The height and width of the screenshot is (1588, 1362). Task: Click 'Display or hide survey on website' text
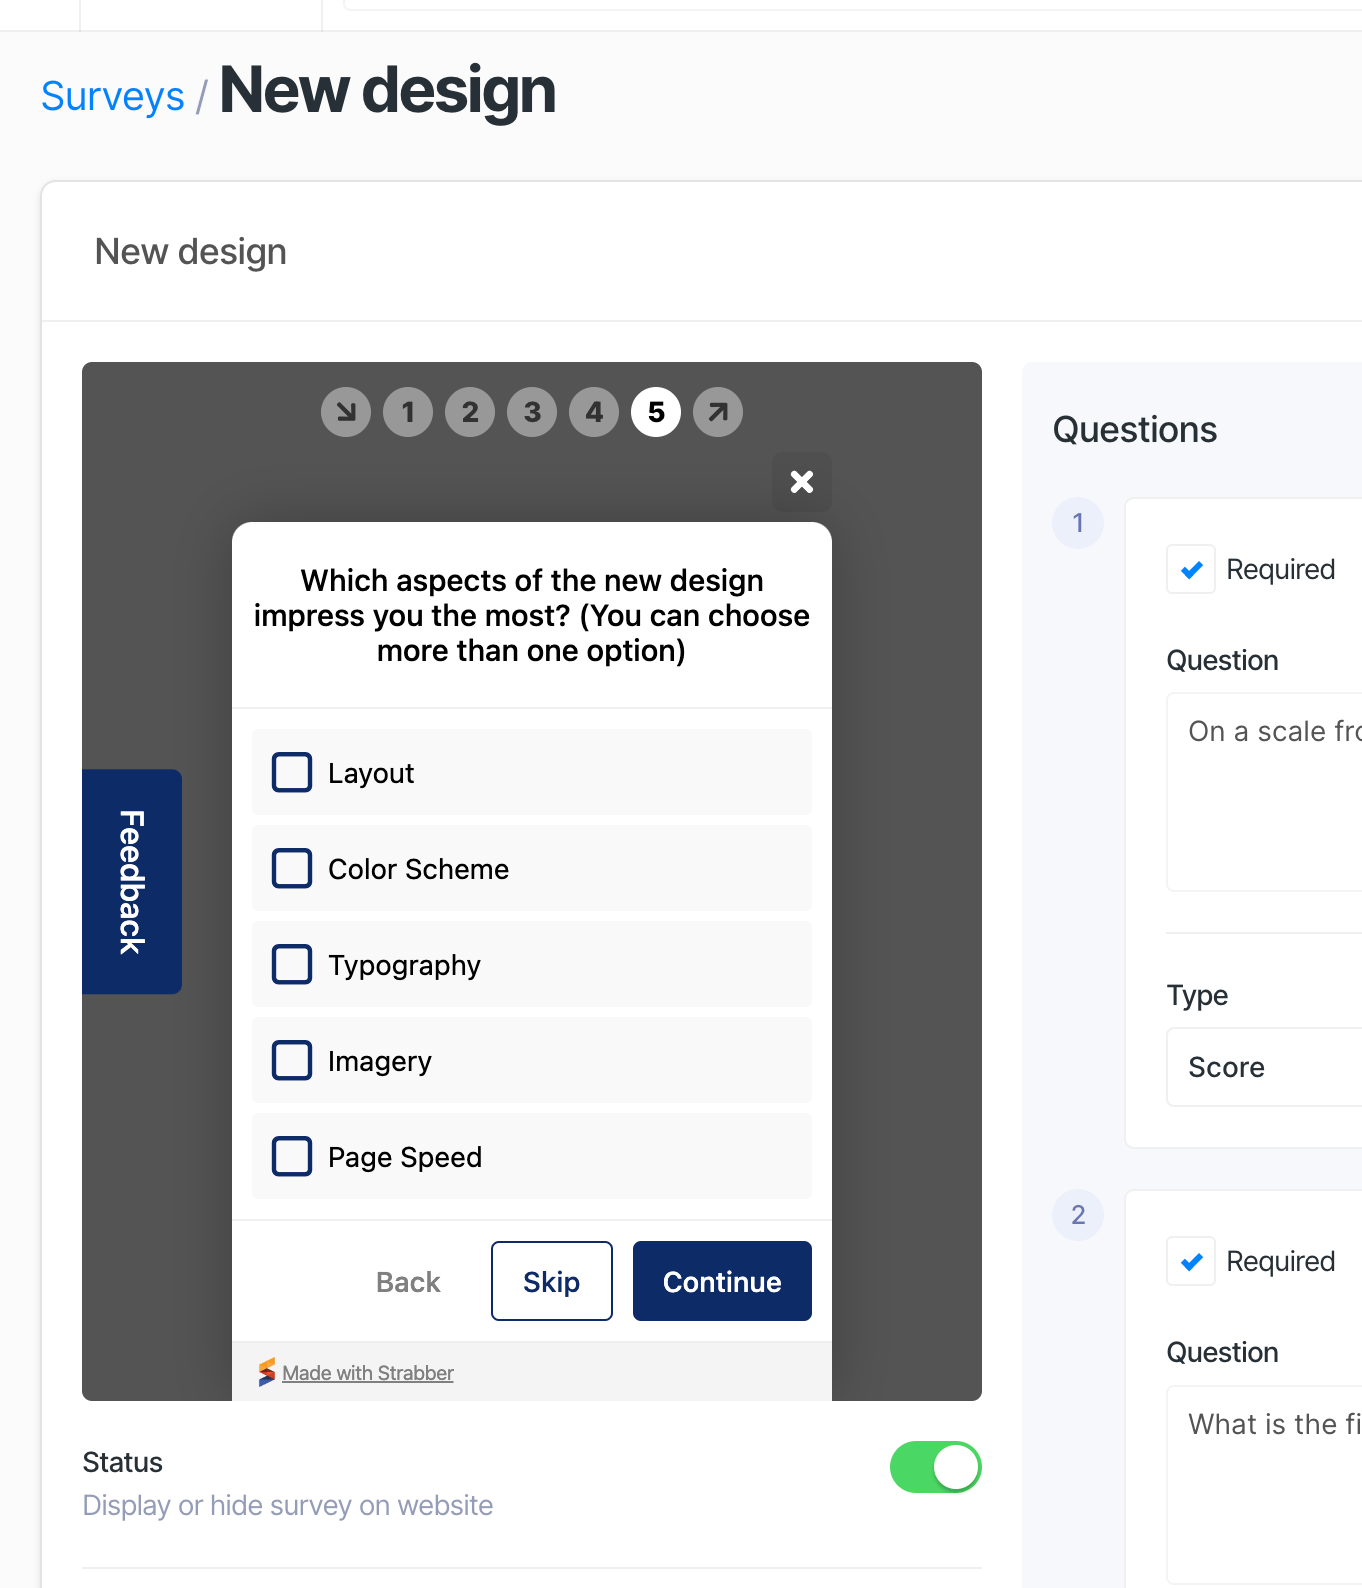(x=288, y=1505)
